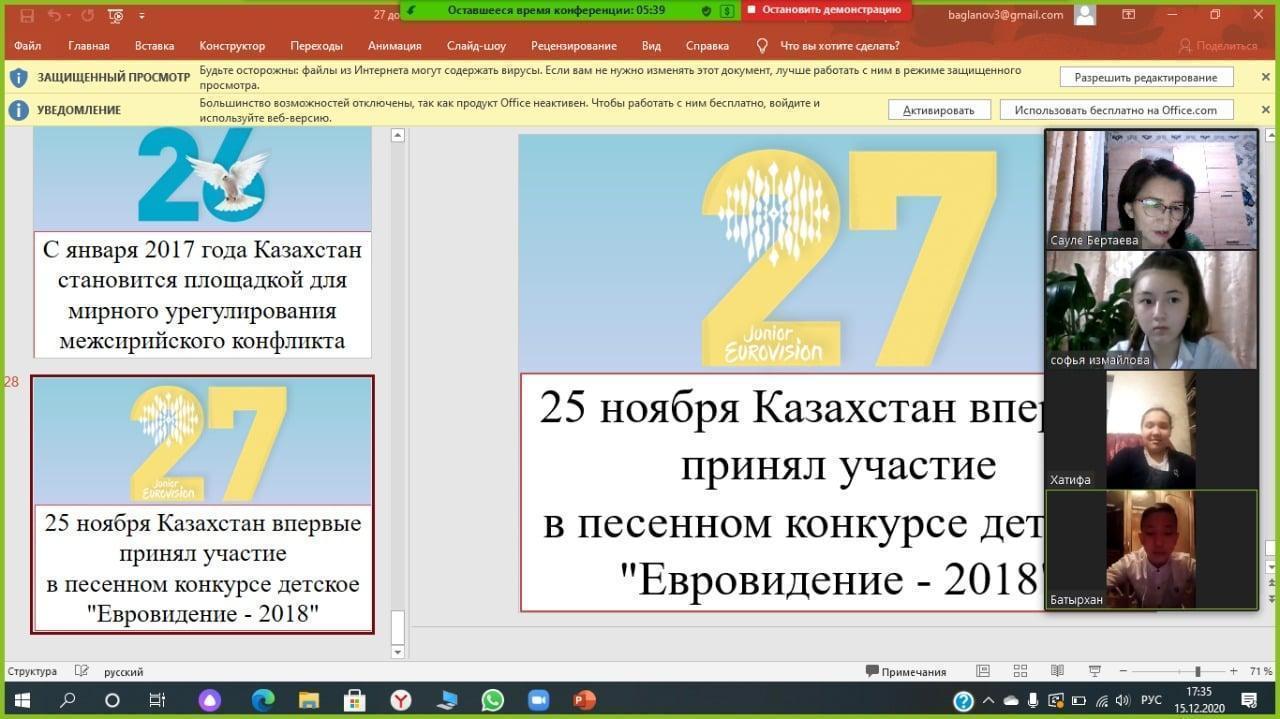Screen dimensions: 1280x719
Task: Click the green encryption info icon in Zoom bar
Action: pos(727,11)
